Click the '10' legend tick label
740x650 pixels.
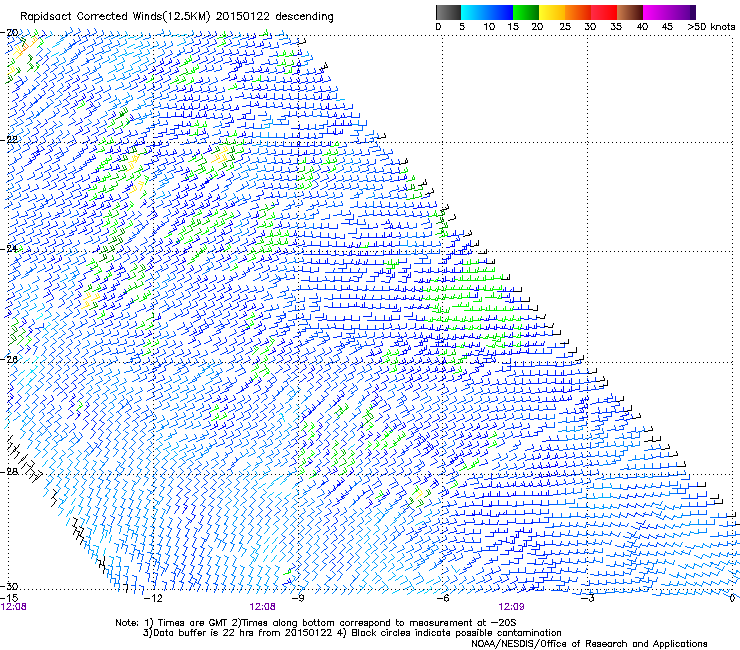click(x=489, y=27)
